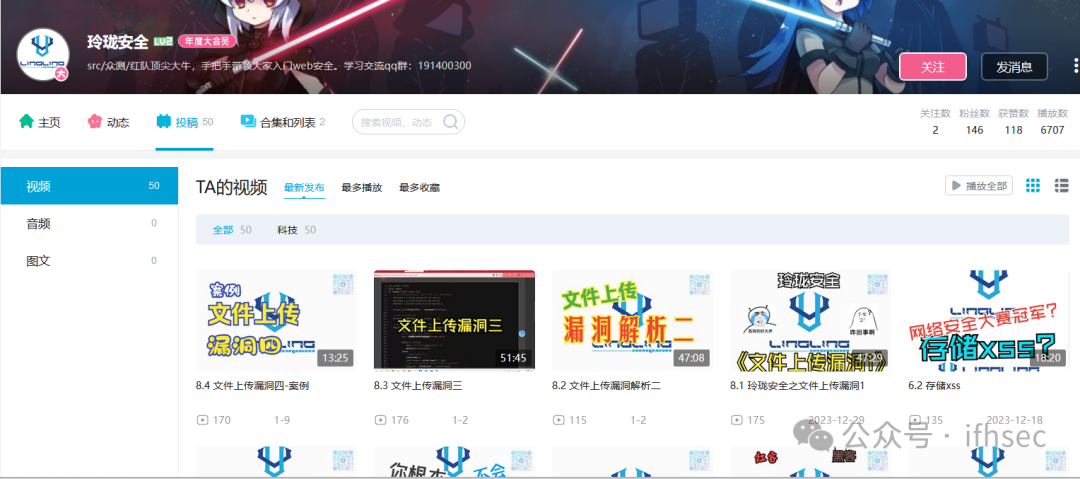Click the username 玲珑安全
Screen dimensions: 1080x479
118,41
